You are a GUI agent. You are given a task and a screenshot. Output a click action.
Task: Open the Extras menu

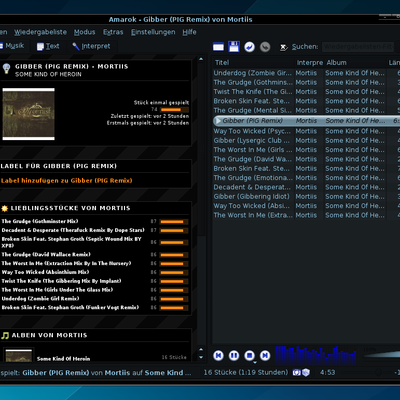(113, 32)
